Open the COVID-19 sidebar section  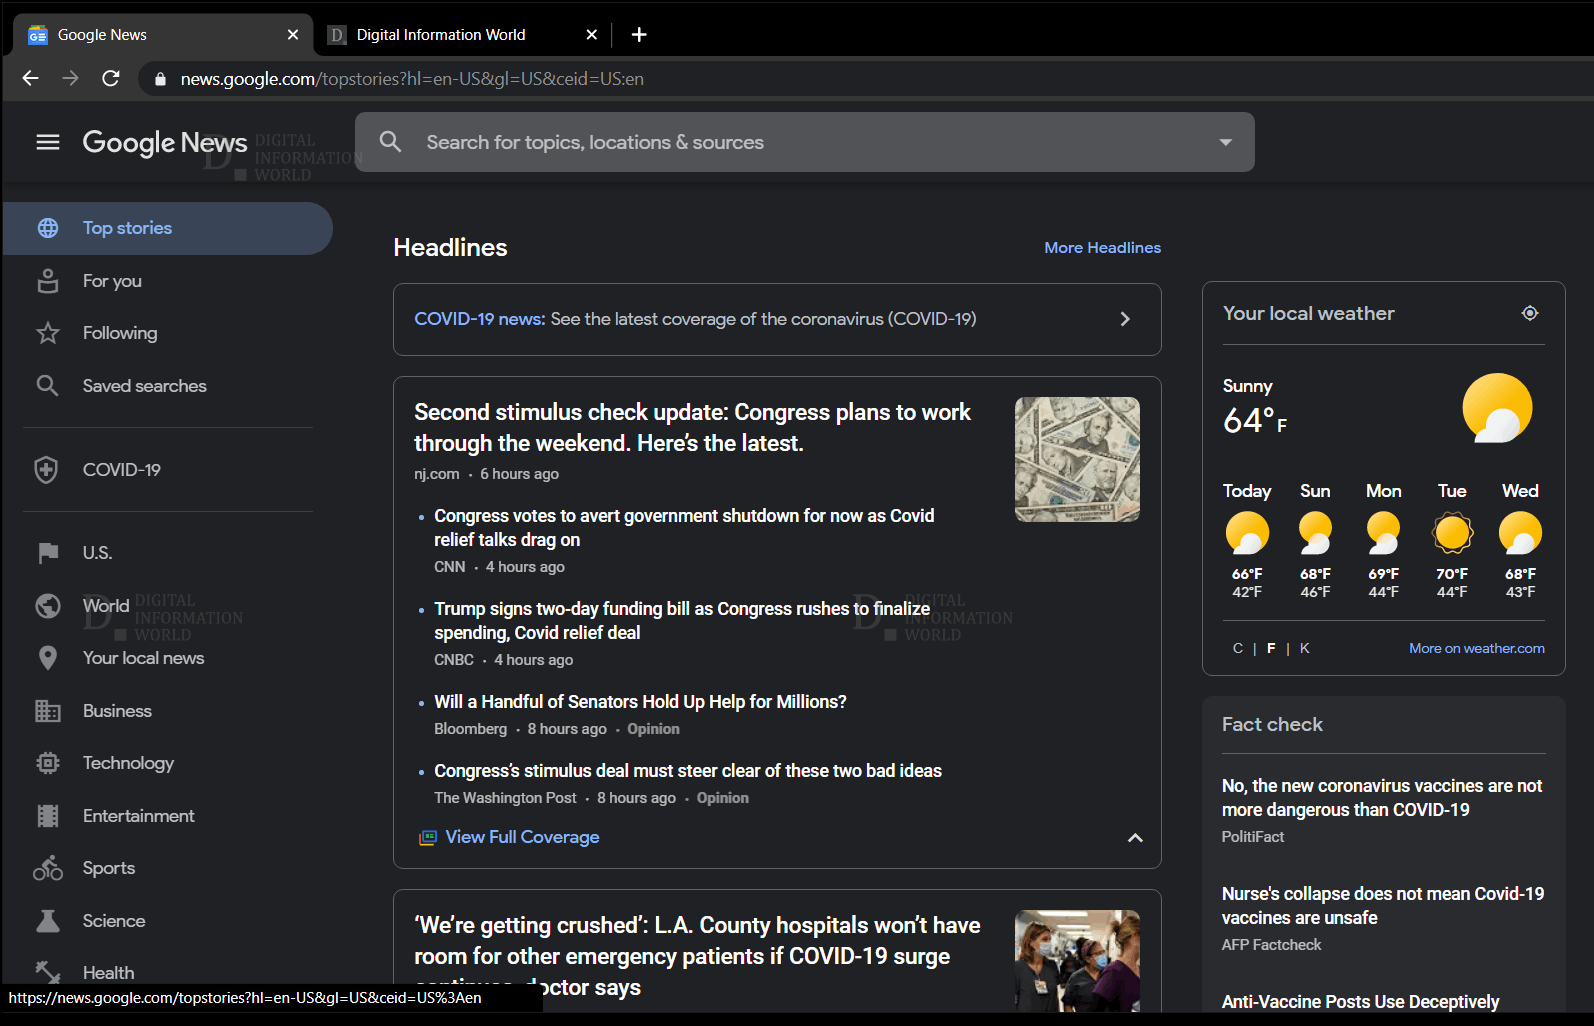pyautogui.click(x=122, y=470)
